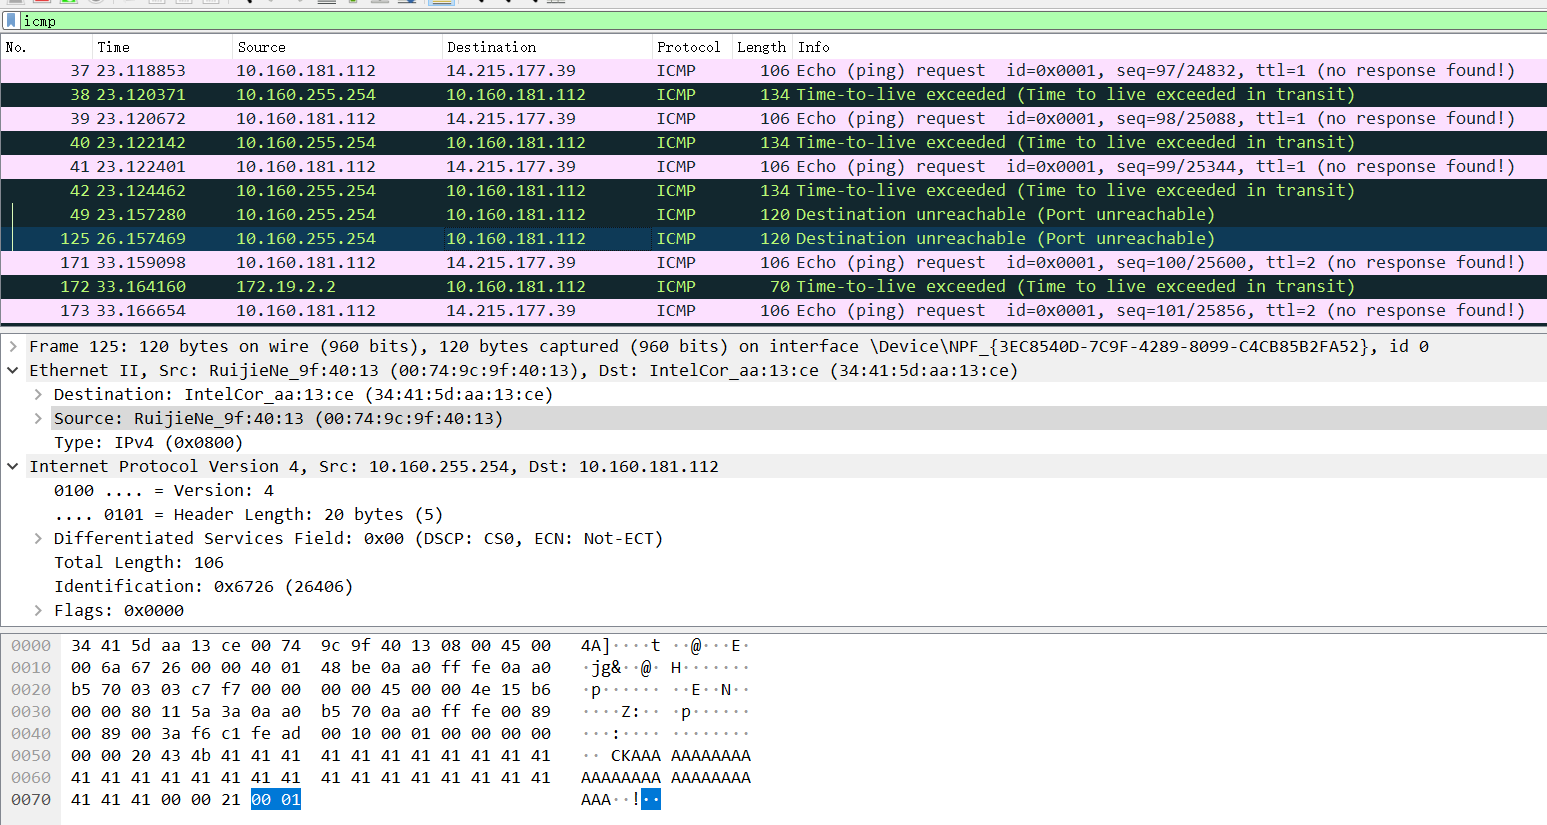The image size is (1547, 825).
Task: Click hex offset 0040 row label
Action: click(31, 734)
